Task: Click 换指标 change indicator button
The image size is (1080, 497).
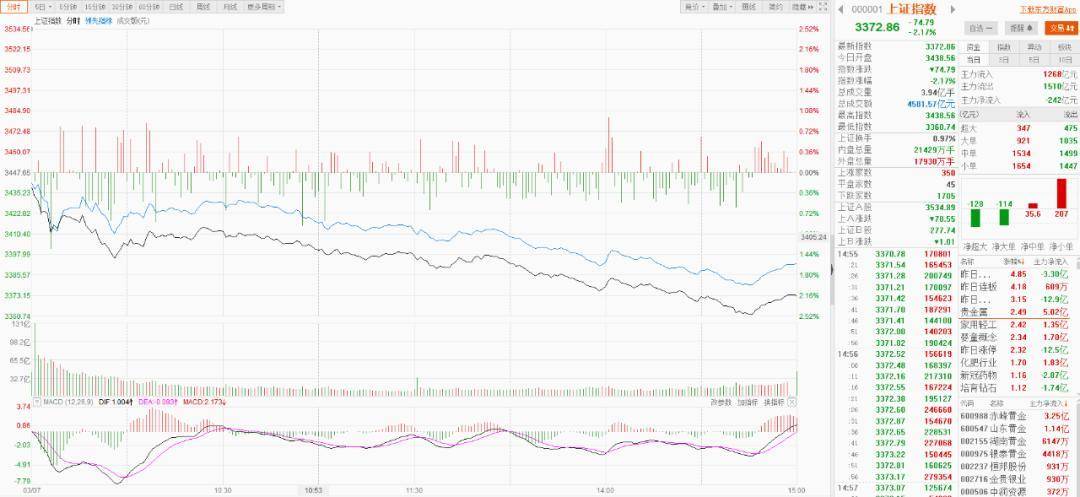Action: (774, 401)
